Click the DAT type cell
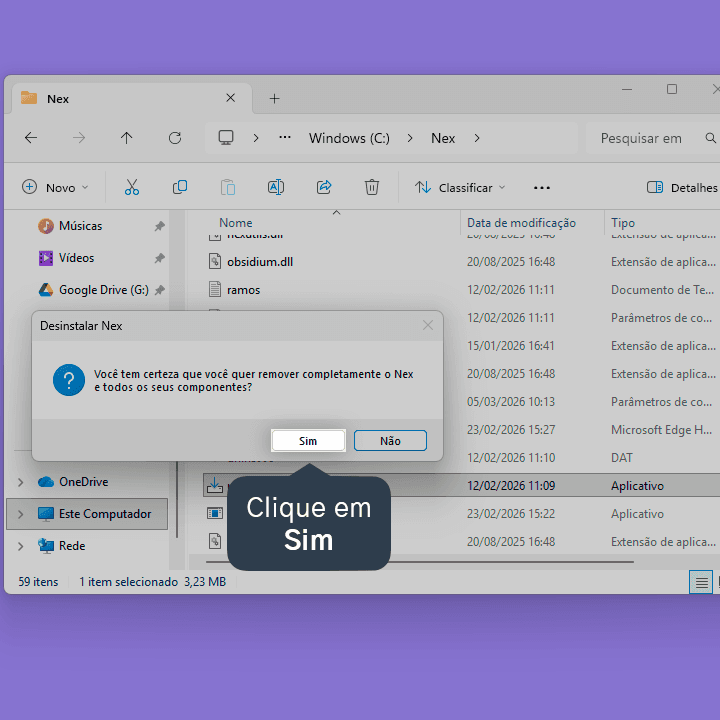 click(x=622, y=458)
